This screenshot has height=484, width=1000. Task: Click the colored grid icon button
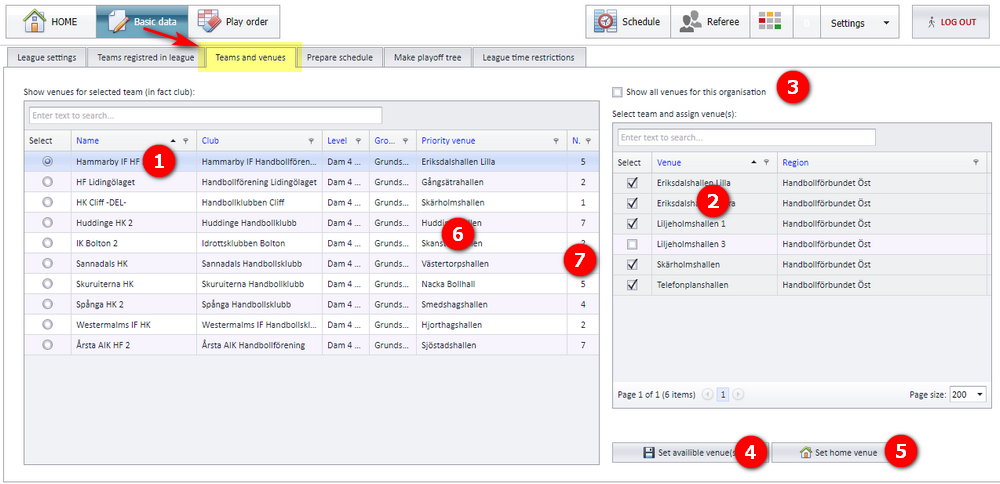770,22
